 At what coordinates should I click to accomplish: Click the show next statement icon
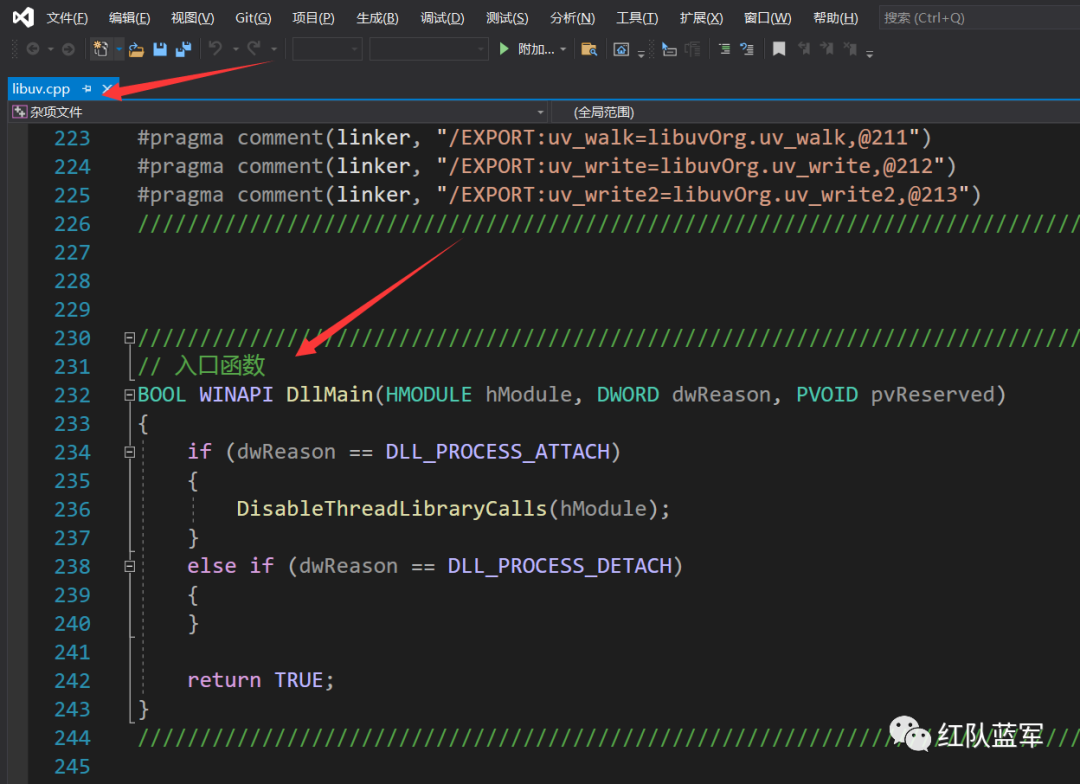pyautogui.click(x=669, y=49)
